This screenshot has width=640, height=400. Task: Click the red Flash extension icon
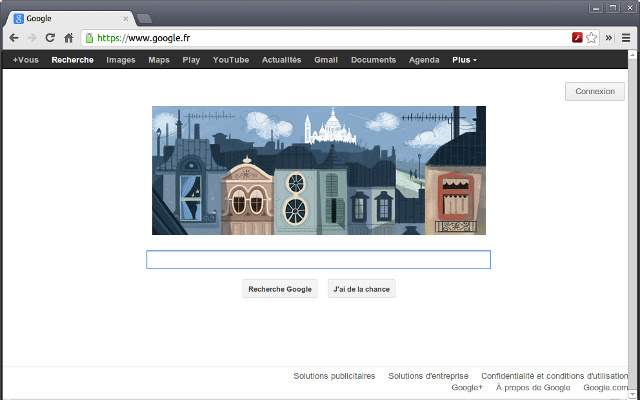[577, 38]
